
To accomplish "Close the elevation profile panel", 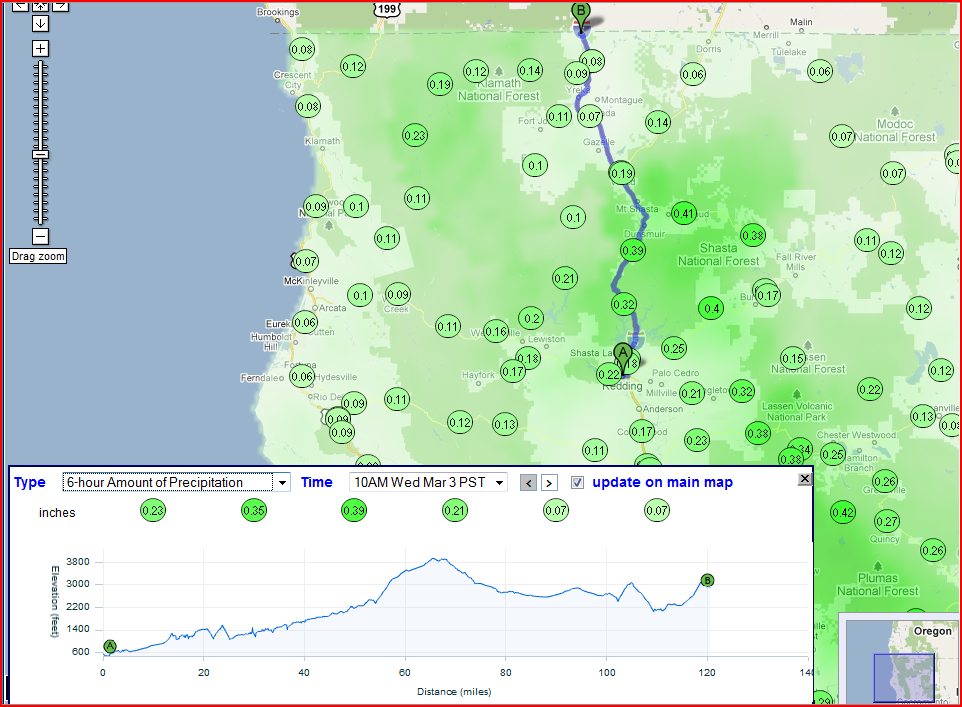I will click(x=804, y=479).
